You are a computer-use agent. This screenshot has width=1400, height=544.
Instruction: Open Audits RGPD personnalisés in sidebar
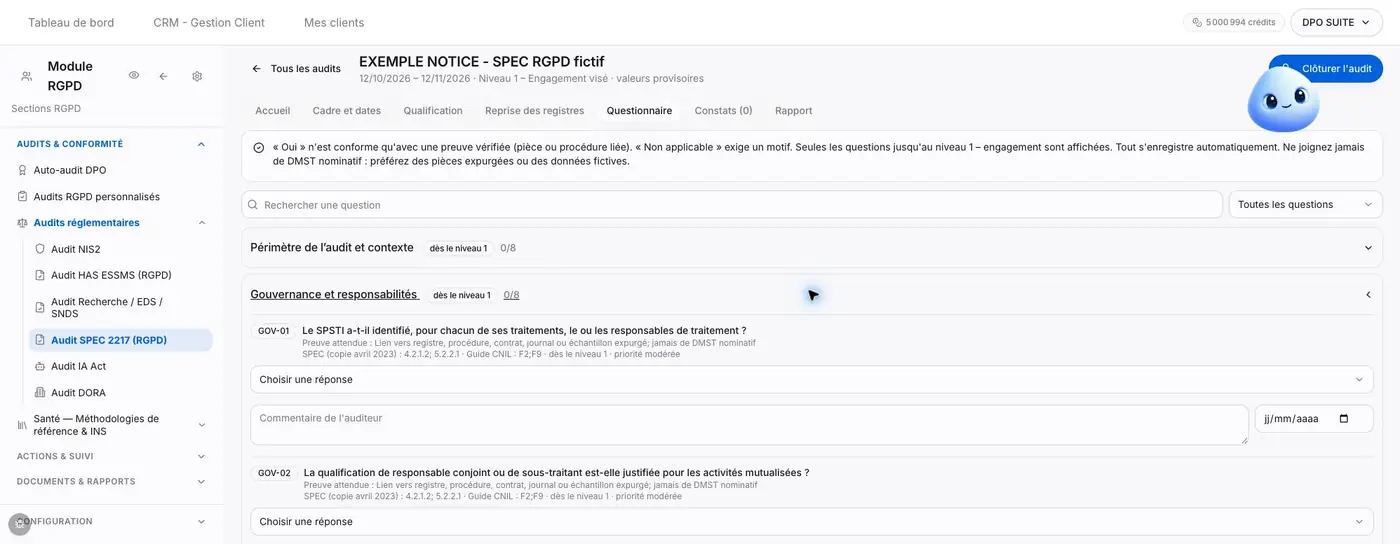97,196
